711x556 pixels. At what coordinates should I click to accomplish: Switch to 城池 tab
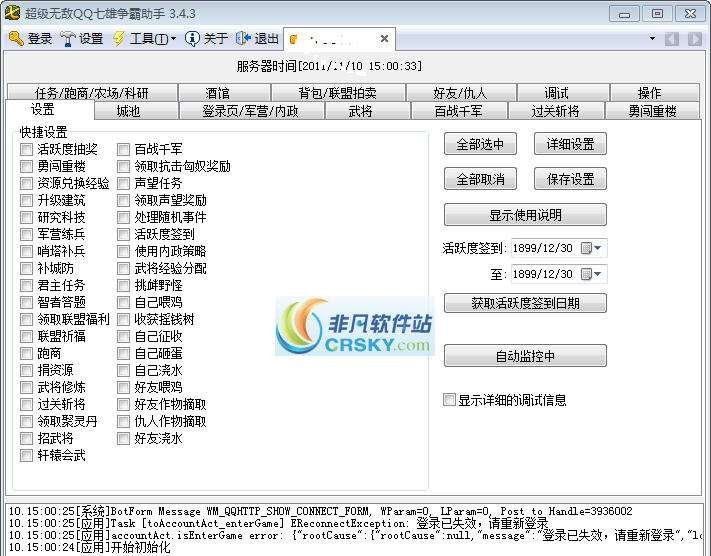click(136, 111)
